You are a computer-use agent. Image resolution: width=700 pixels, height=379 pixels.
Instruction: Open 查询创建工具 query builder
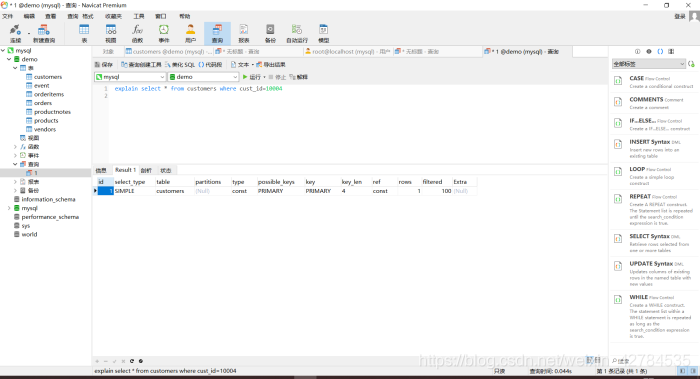pyautogui.click(x=141, y=64)
